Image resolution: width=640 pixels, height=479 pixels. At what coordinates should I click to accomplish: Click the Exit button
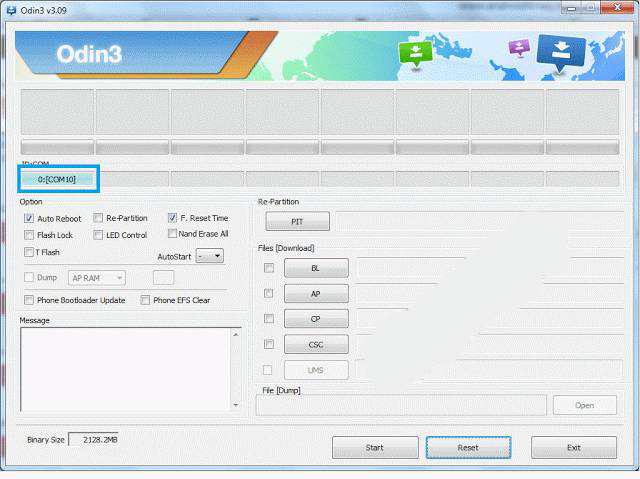574,448
